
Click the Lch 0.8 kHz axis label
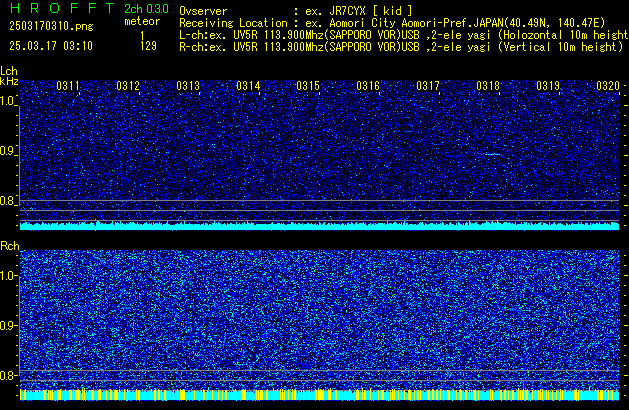click(x=8, y=201)
